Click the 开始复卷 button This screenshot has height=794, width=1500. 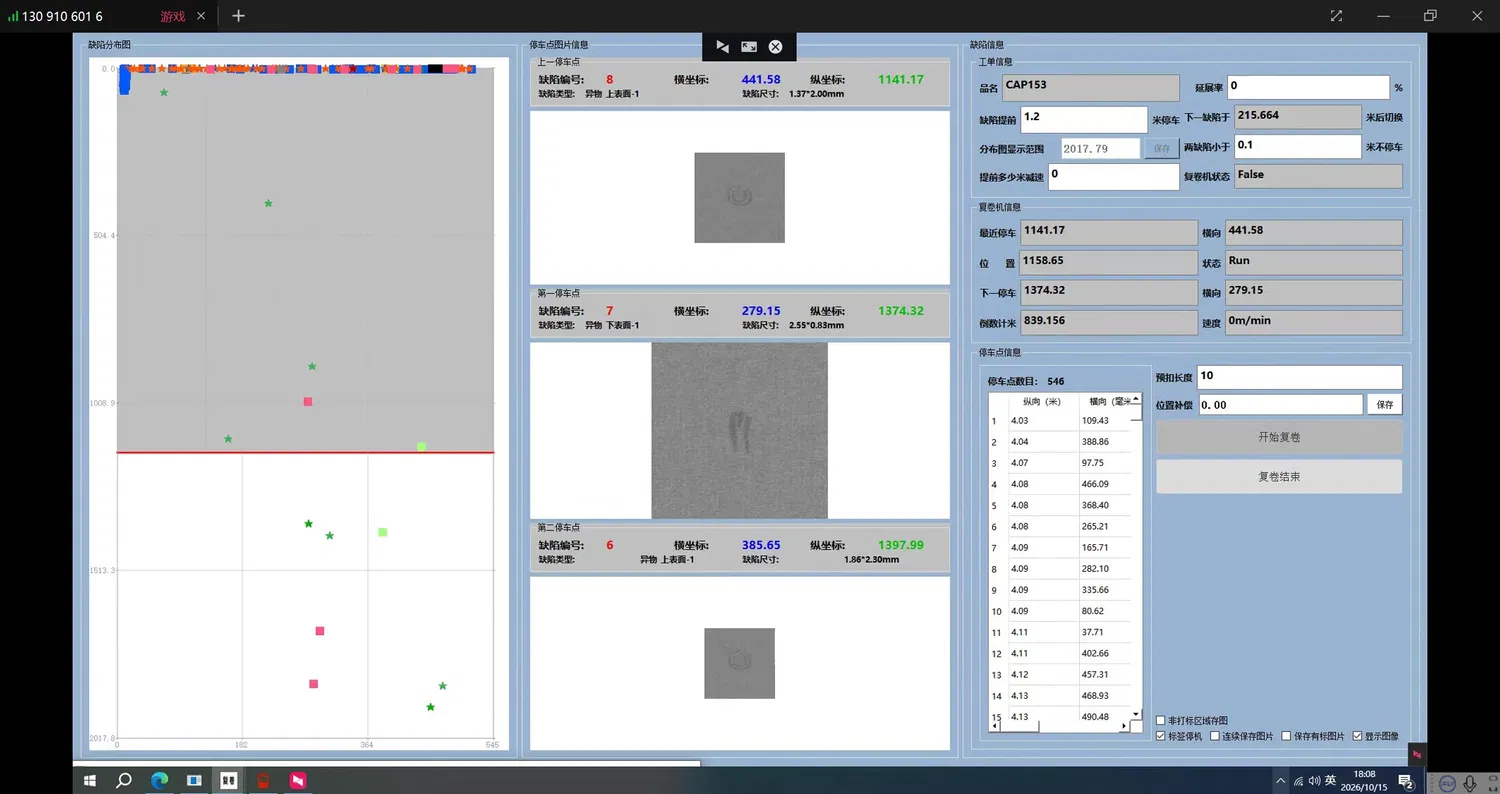(x=1279, y=437)
